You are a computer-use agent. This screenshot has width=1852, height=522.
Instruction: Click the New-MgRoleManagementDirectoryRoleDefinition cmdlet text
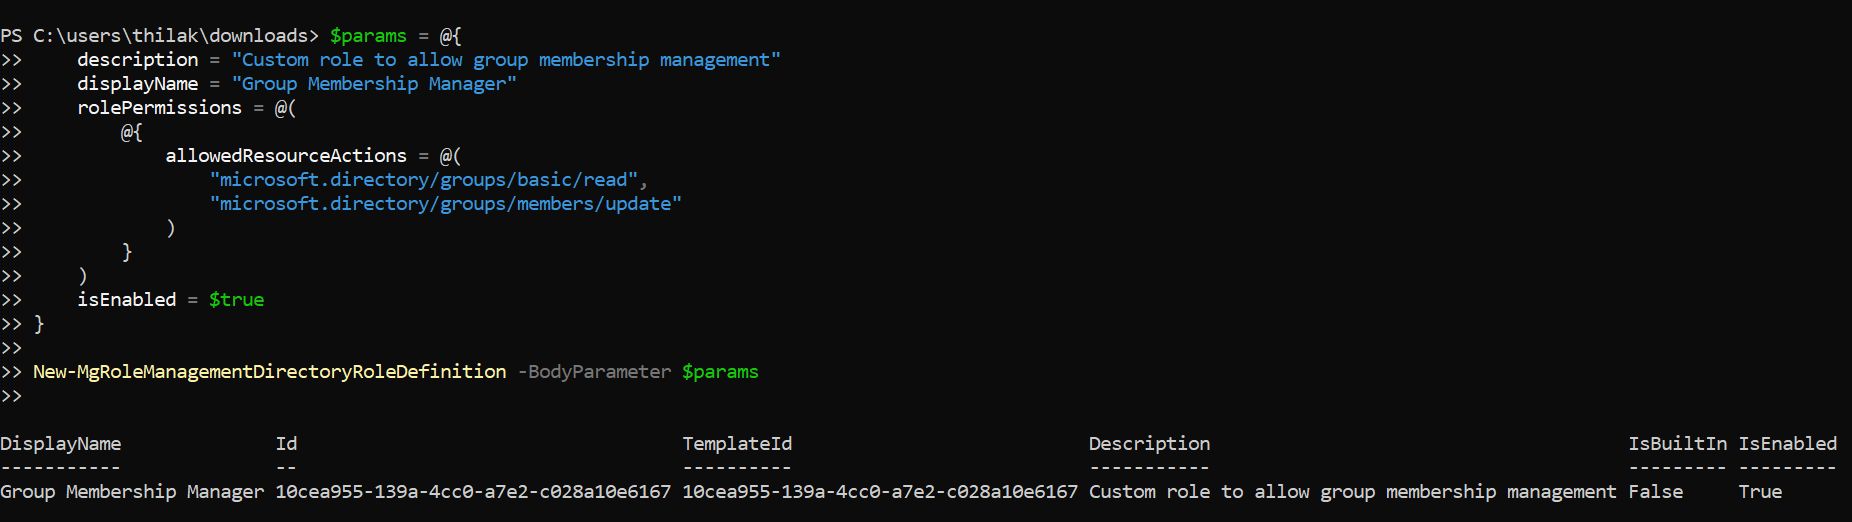pos(270,372)
